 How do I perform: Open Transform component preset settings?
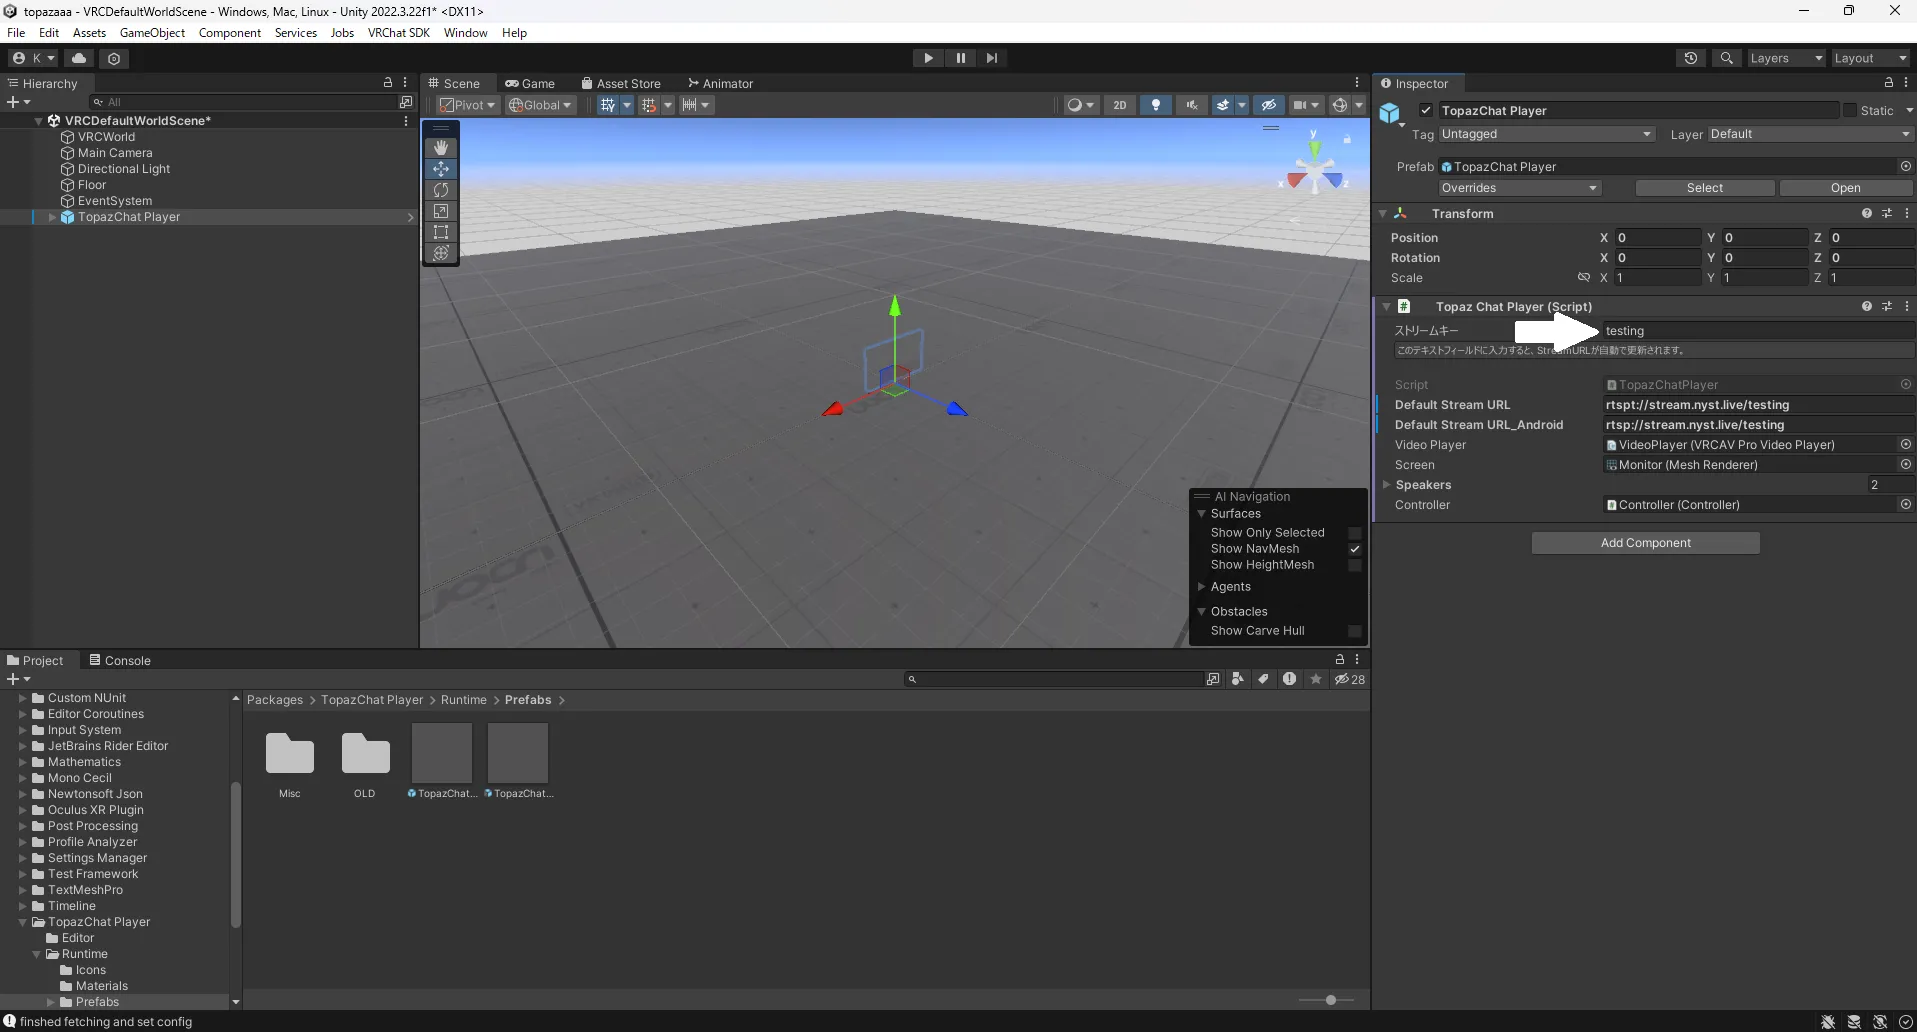pos(1887,214)
